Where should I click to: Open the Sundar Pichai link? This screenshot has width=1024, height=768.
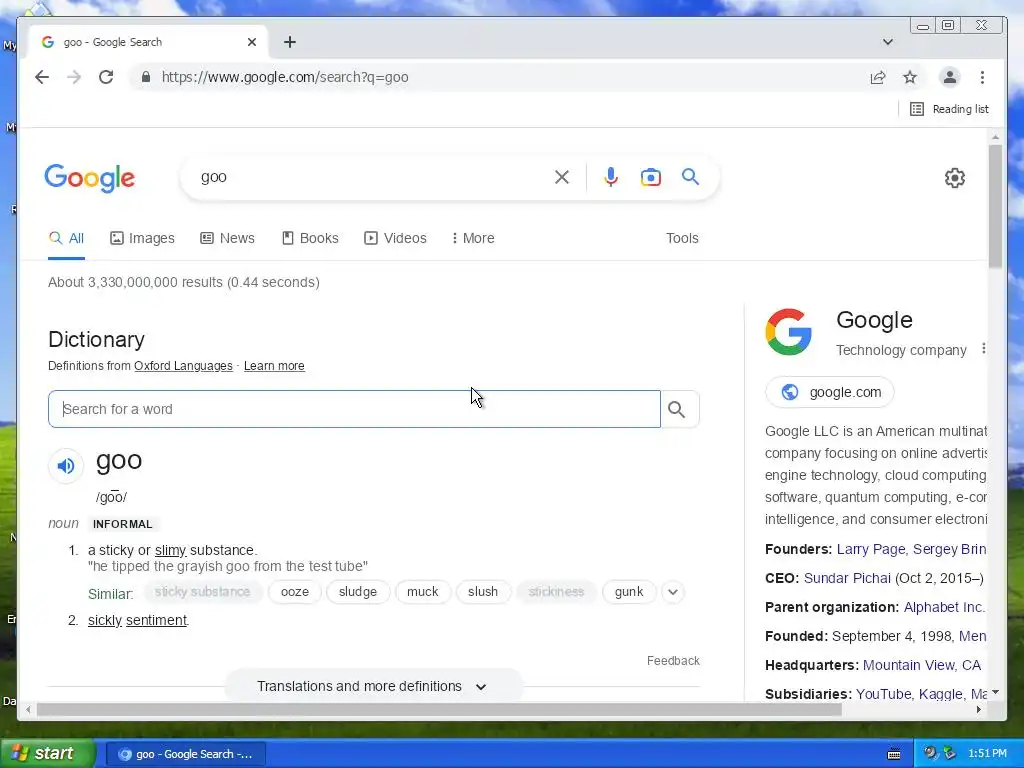click(x=847, y=578)
